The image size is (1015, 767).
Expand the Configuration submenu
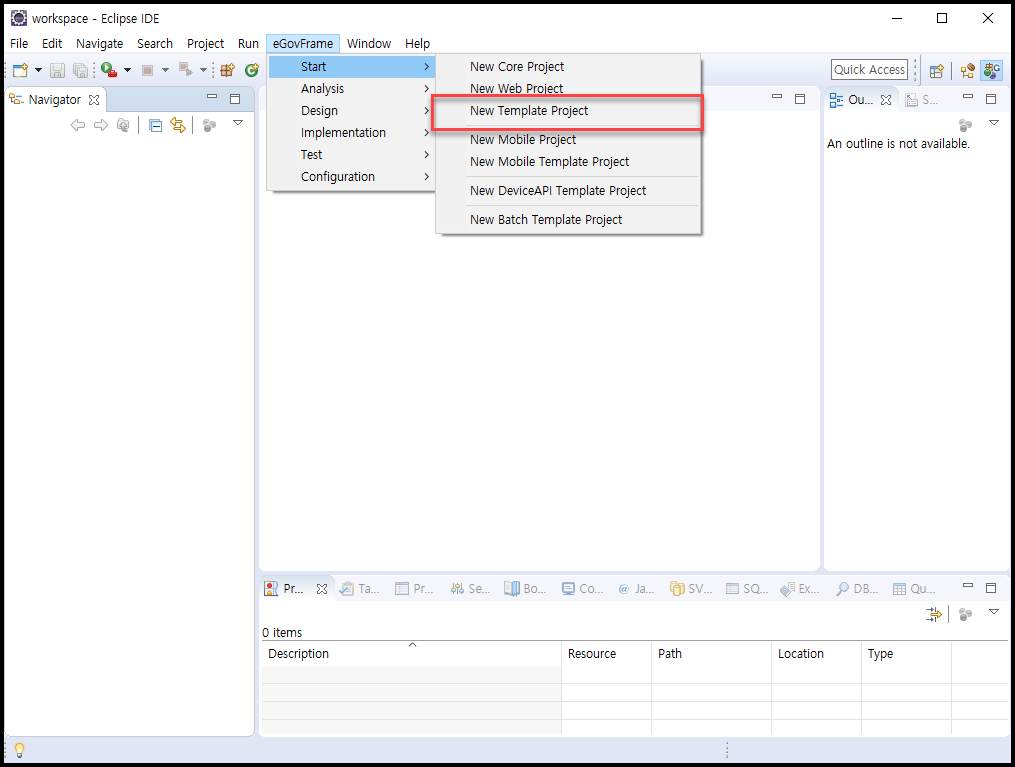coord(351,177)
